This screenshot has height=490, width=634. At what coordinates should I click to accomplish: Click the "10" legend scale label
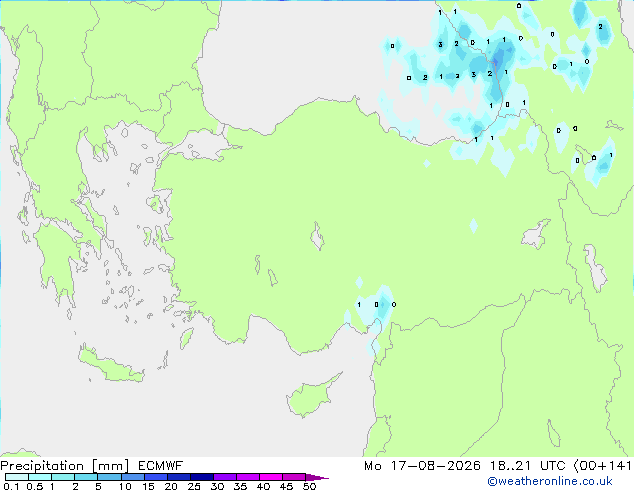[x=125, y=486]
